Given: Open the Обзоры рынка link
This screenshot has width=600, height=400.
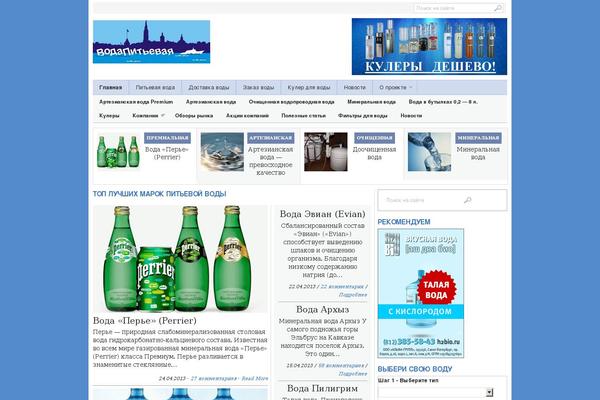Looking at the screenshot, I should [194, 116].
